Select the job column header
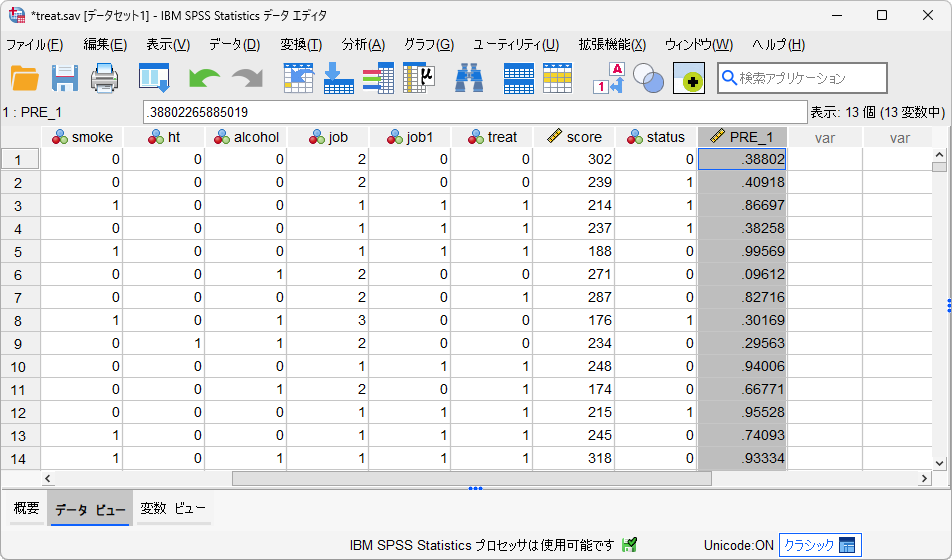The height and width of the screenshot is (560, 952). [328, 137]
